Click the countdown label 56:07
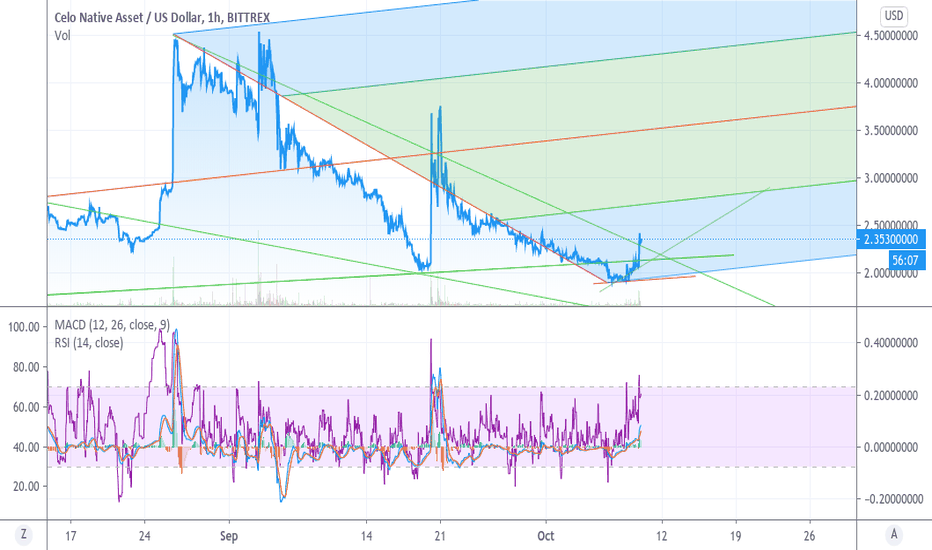The height and width of the screenshot is (550, 932). coord(906,260)
